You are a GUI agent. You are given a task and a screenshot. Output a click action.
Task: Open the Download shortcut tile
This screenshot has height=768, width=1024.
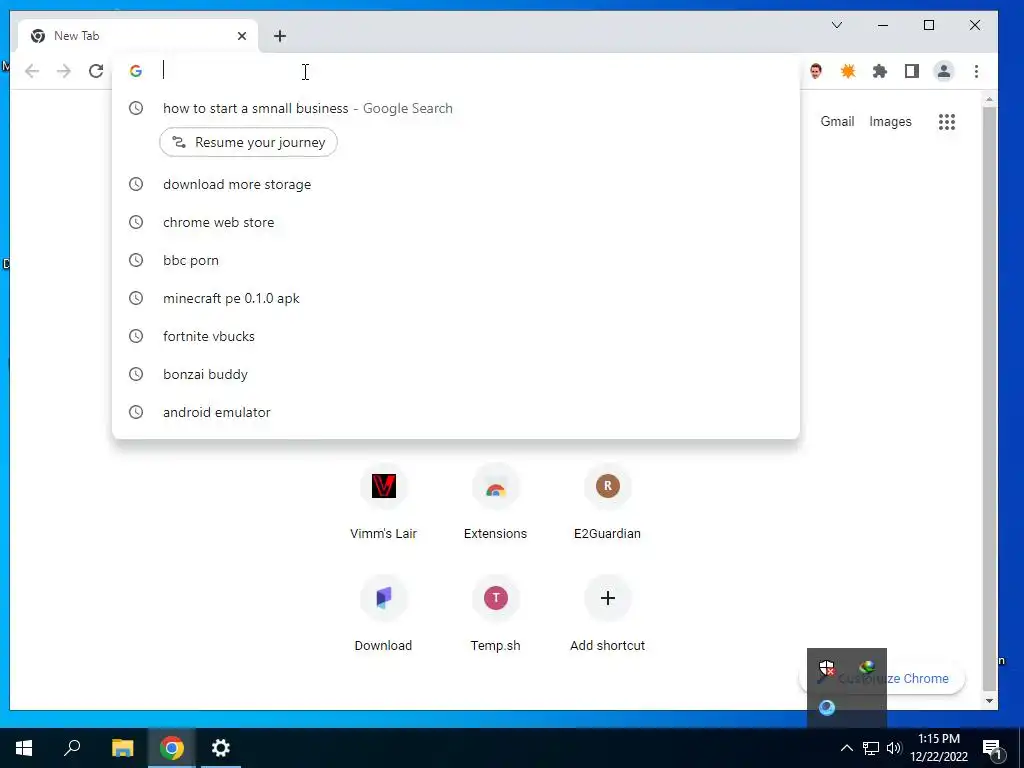coord(383,614)
